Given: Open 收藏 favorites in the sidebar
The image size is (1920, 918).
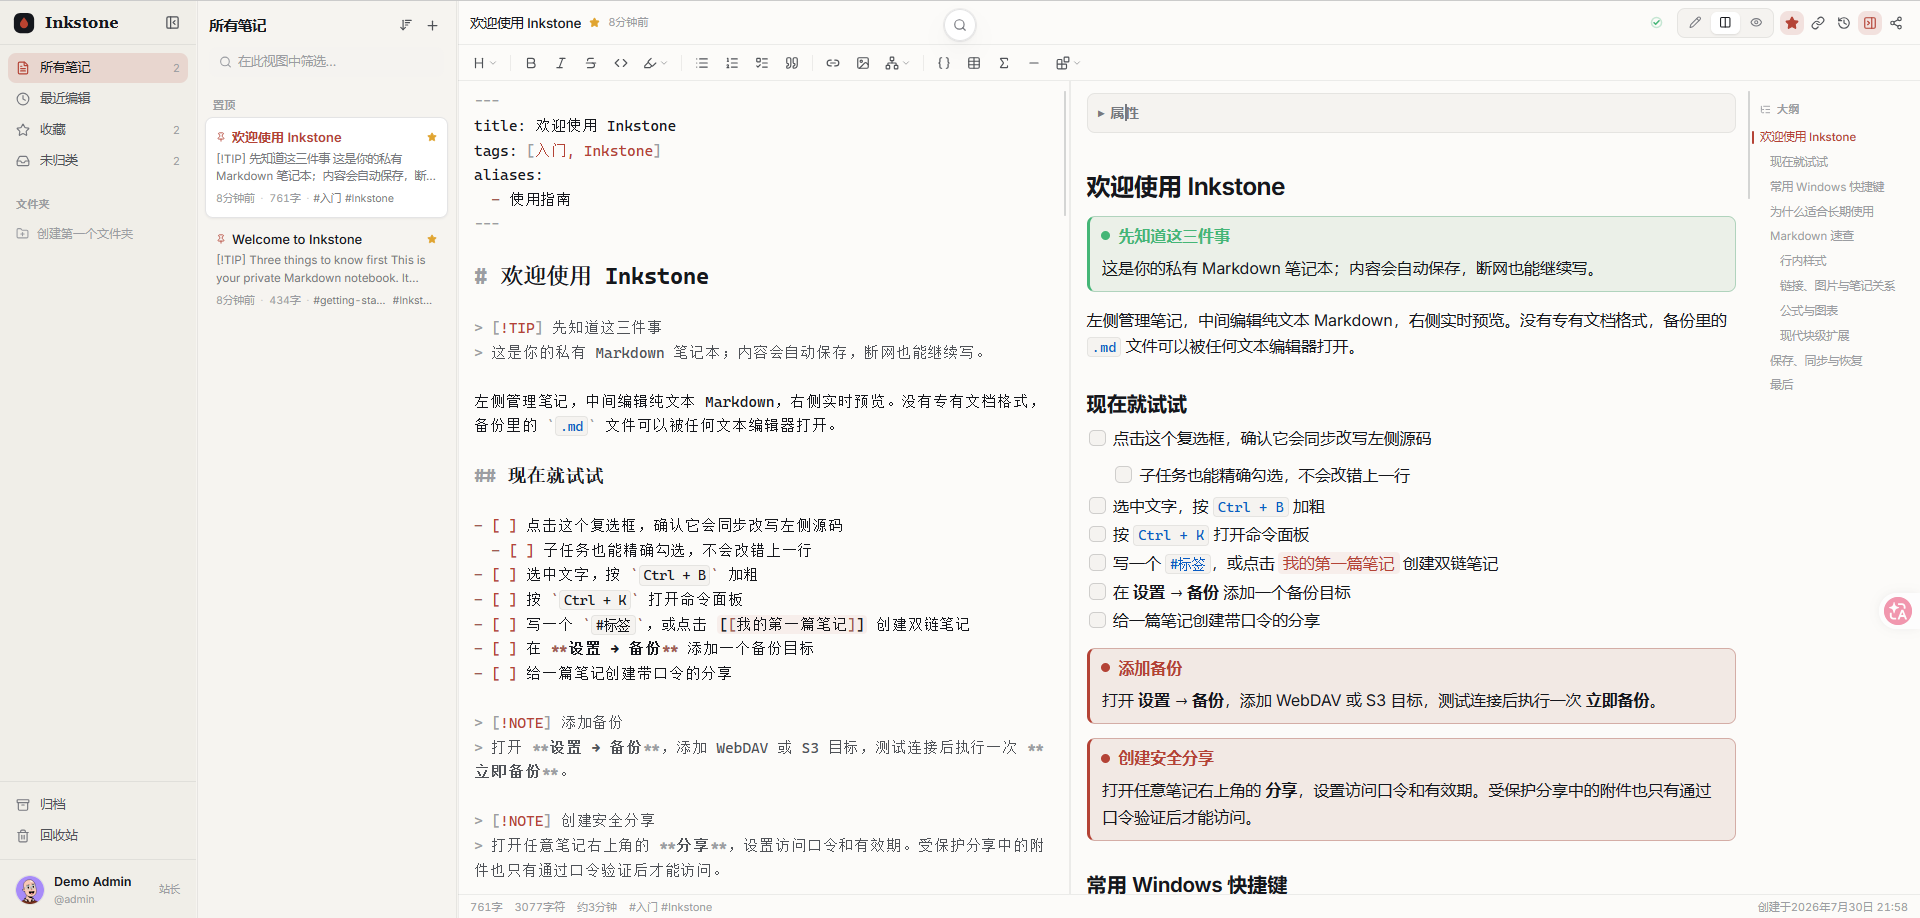Looking at the screenshot, I should click(98, 129).
